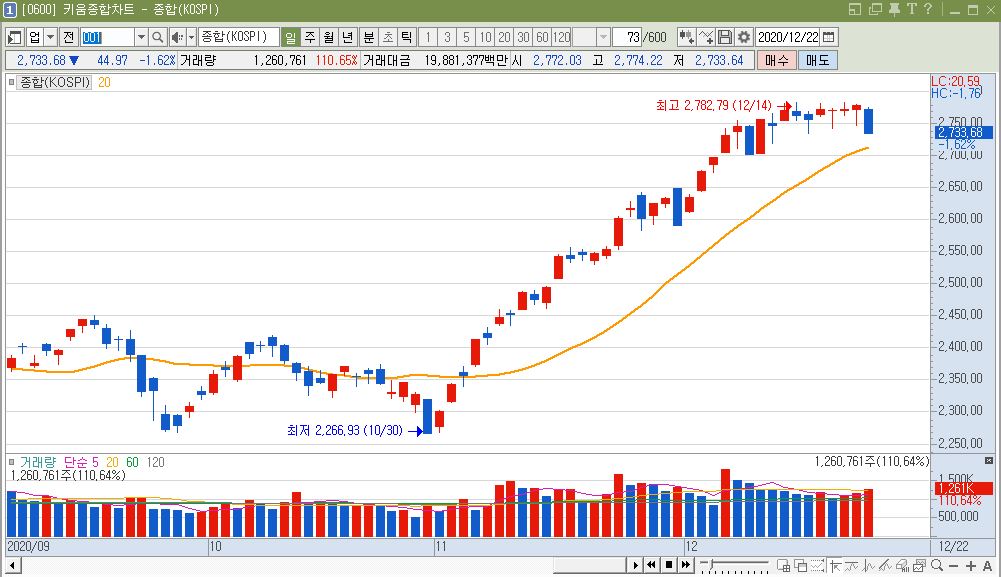
Task: Click the '업' button
Action: [x=34, y=37]
